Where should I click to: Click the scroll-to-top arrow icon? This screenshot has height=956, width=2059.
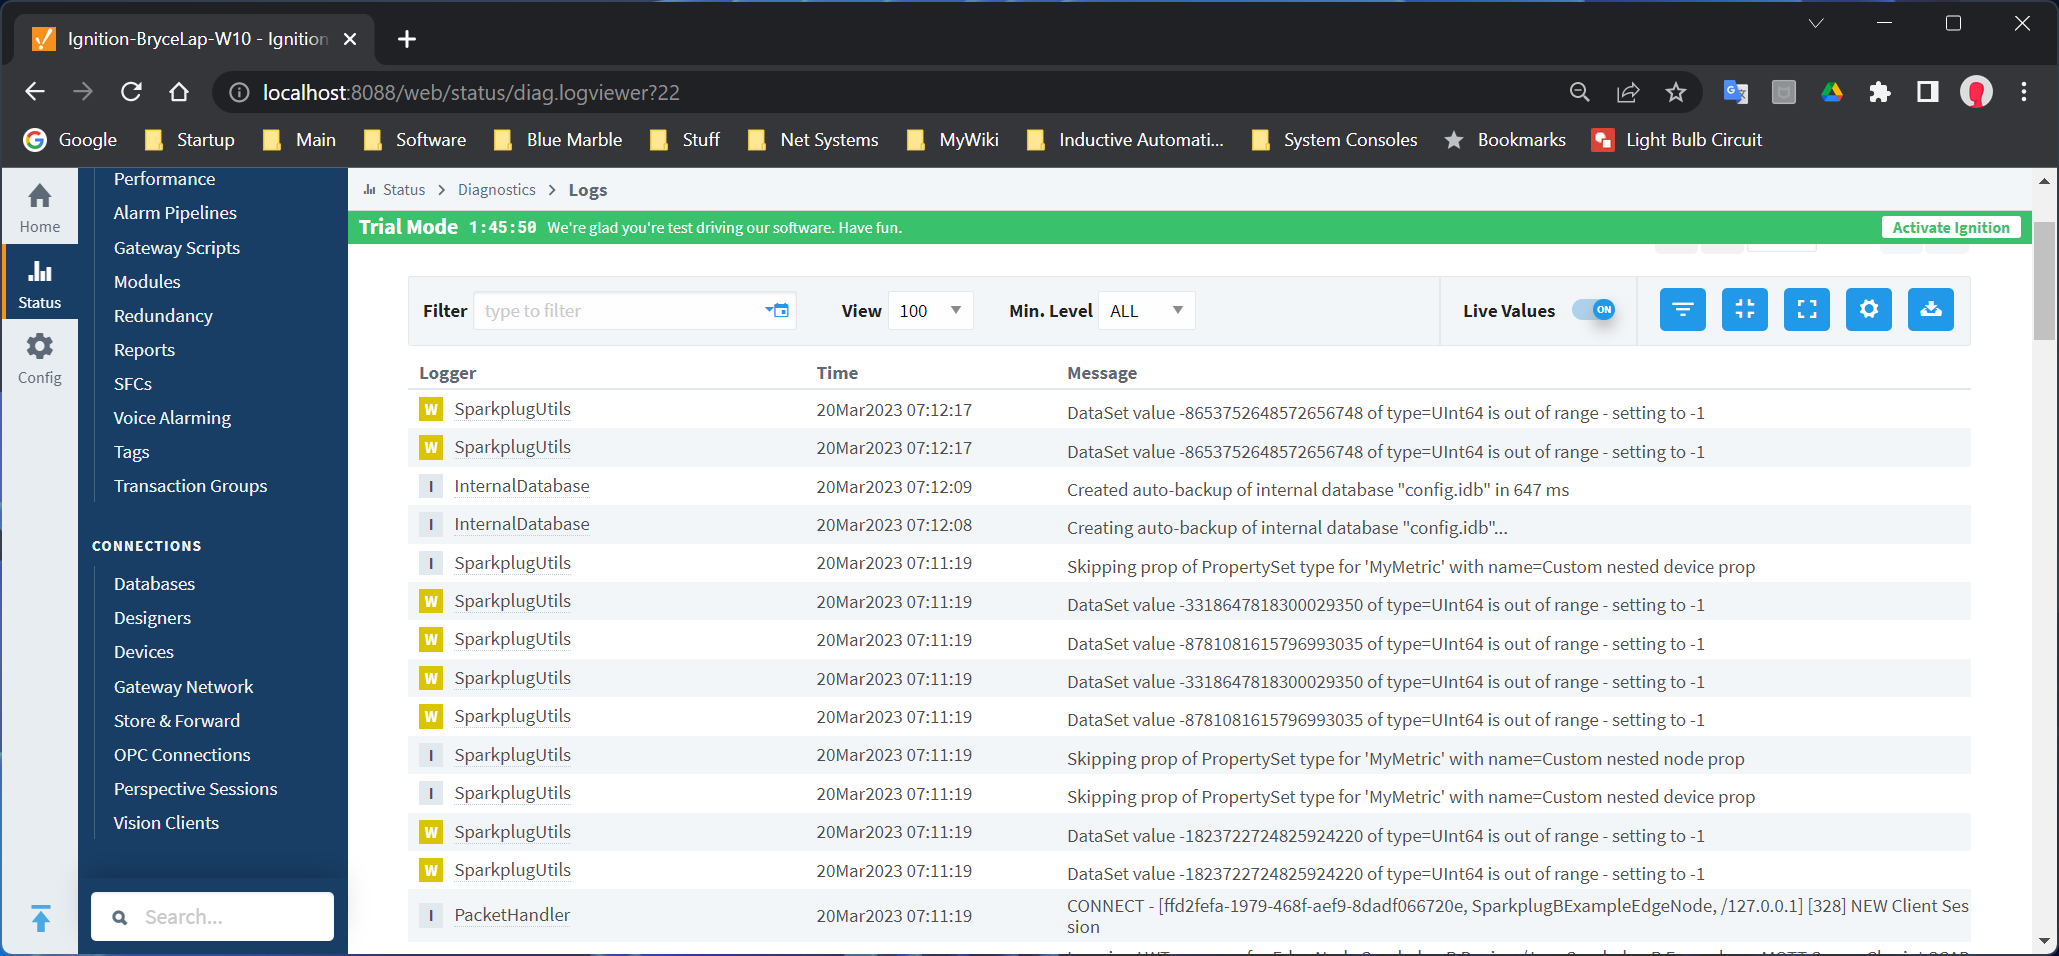40,917
